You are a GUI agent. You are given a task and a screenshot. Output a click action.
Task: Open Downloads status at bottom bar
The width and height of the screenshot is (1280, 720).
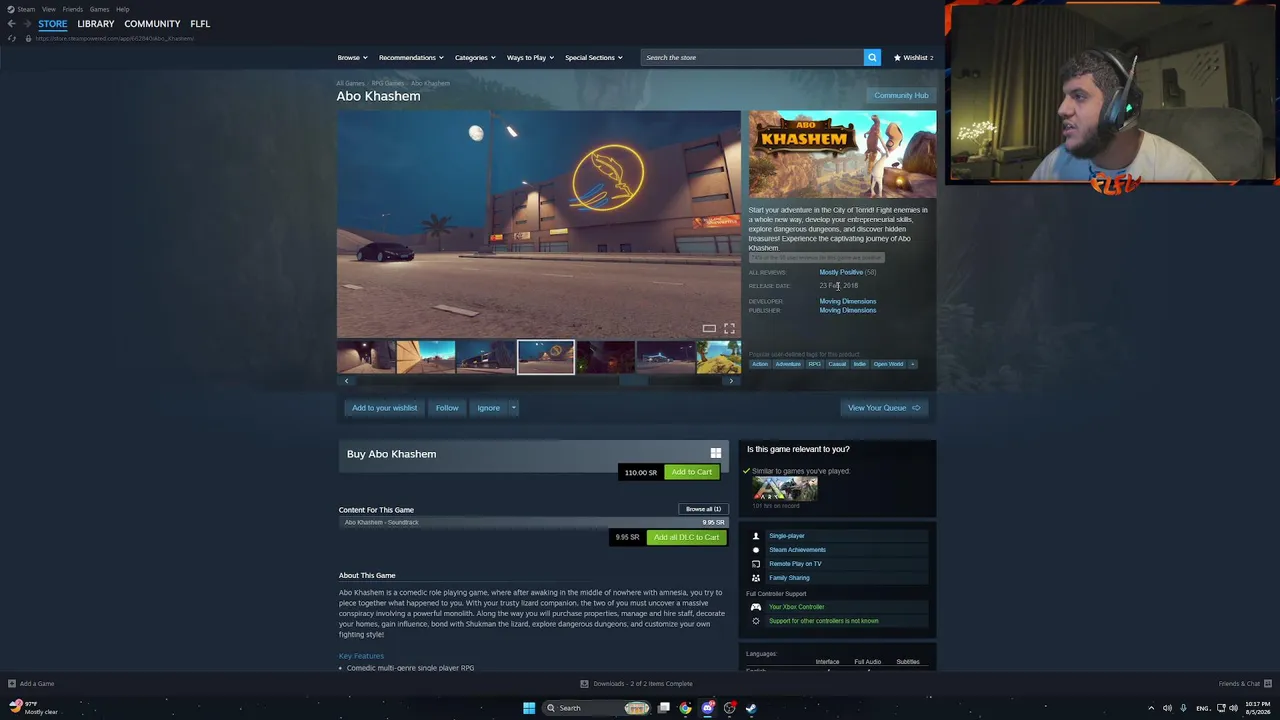[x=637, y=684]
